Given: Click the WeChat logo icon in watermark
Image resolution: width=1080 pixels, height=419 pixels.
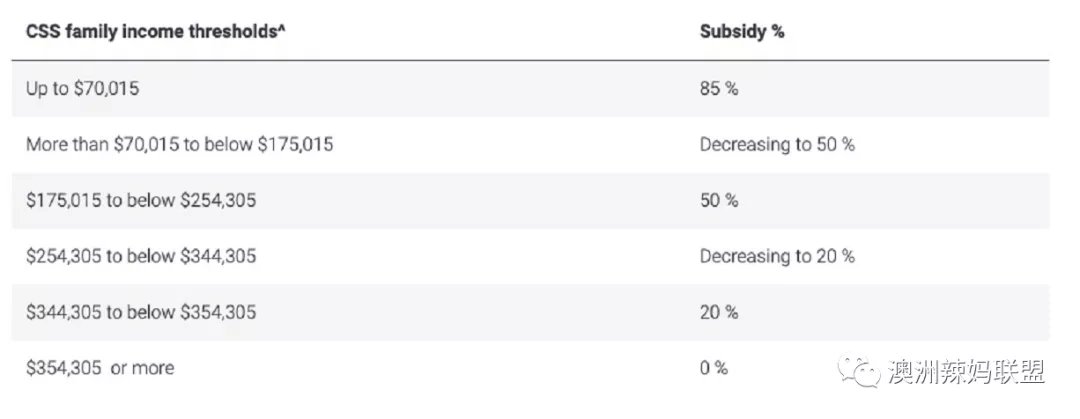Looking at the screenshot, I should 858,373.
